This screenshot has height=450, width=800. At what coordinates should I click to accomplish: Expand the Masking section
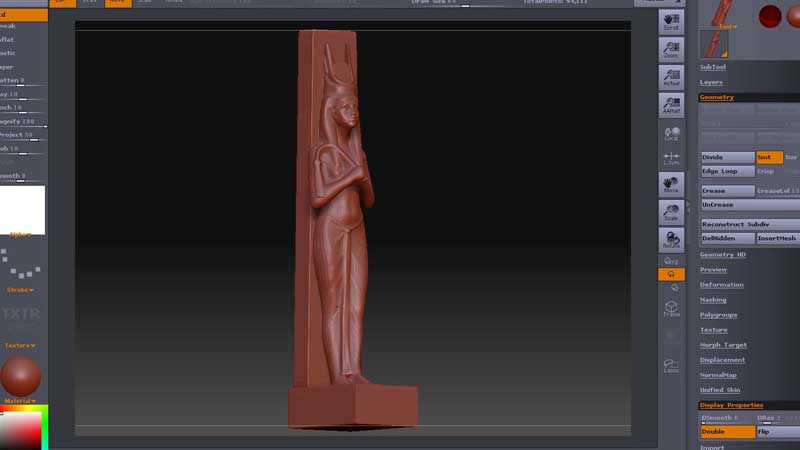(x=713, y=299)
